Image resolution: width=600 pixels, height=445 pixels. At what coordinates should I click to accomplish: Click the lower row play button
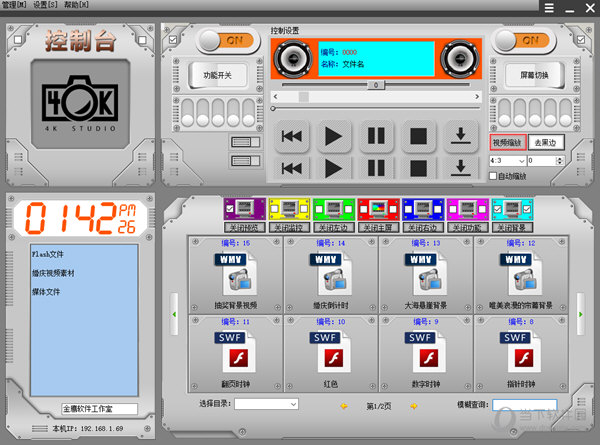334,168
